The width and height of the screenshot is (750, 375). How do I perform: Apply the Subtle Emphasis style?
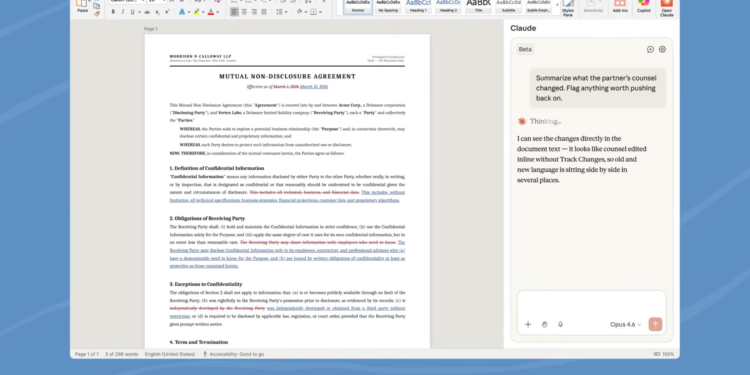click(539, 6)
